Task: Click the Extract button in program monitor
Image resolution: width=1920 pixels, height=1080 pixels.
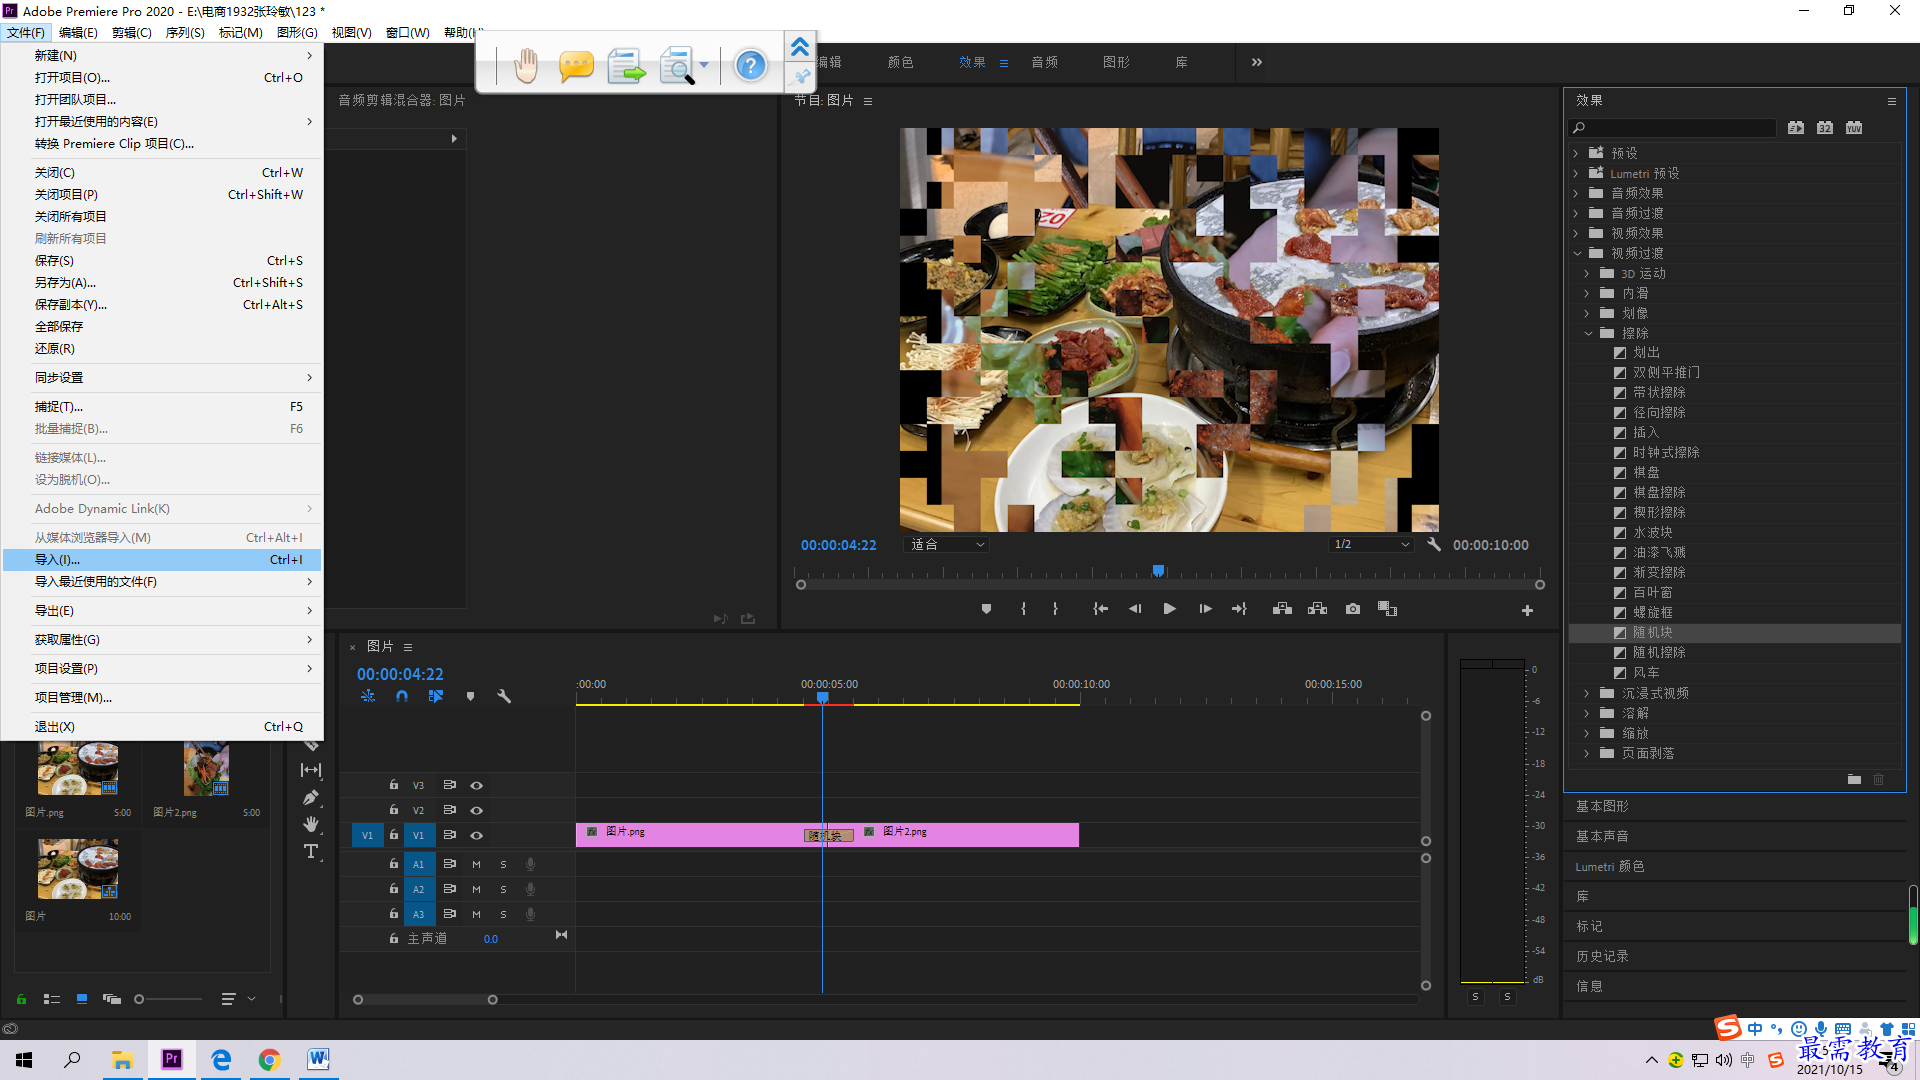Action: click(1317, 609)
